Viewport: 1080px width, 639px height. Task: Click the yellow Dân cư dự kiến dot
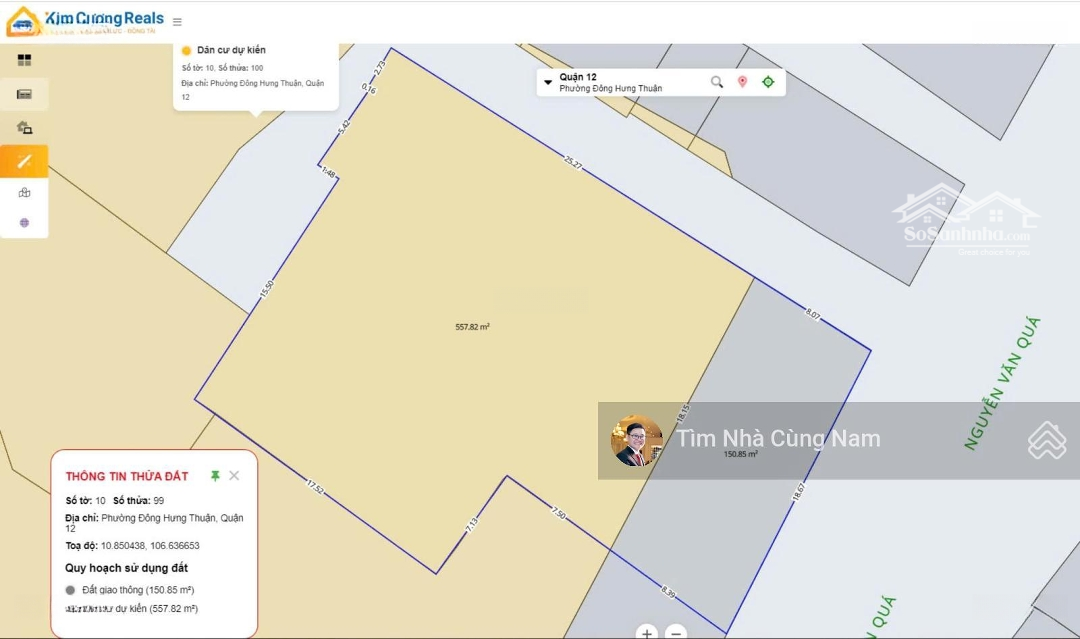click(x=186, y=50)
